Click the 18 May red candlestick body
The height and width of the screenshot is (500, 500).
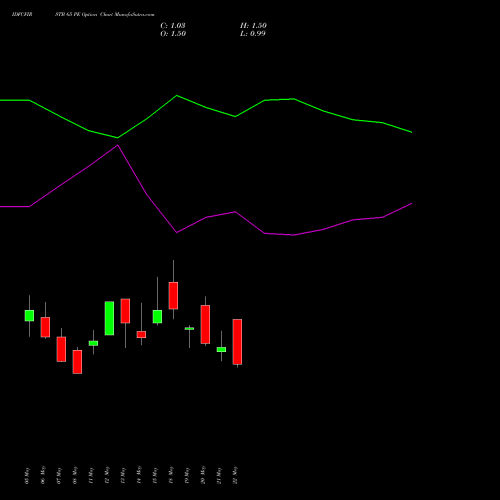click(x=173, y=296)
